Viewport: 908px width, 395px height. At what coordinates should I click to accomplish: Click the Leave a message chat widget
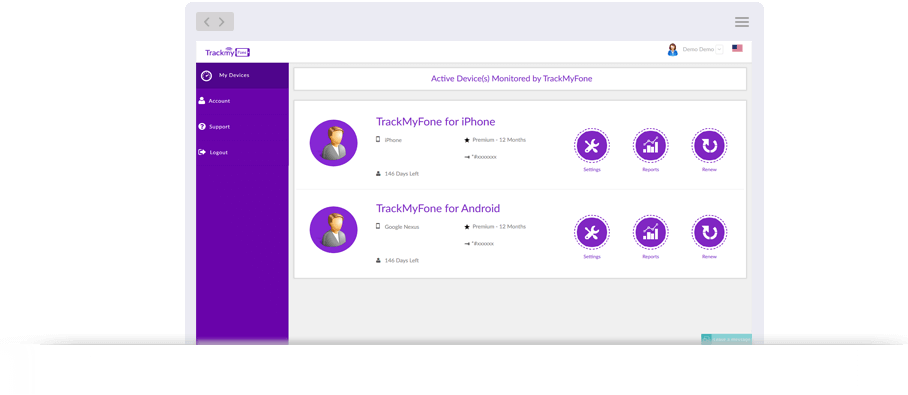point(726,339)
